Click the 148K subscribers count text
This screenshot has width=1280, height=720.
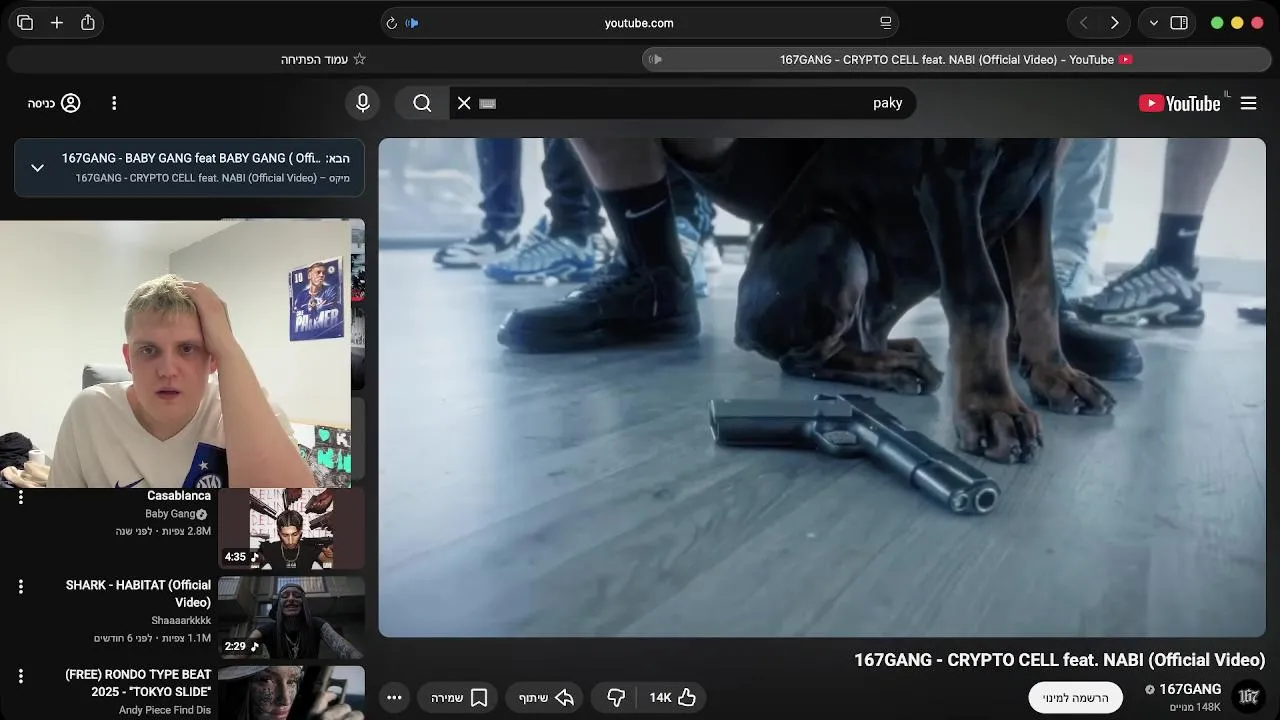1195,707
